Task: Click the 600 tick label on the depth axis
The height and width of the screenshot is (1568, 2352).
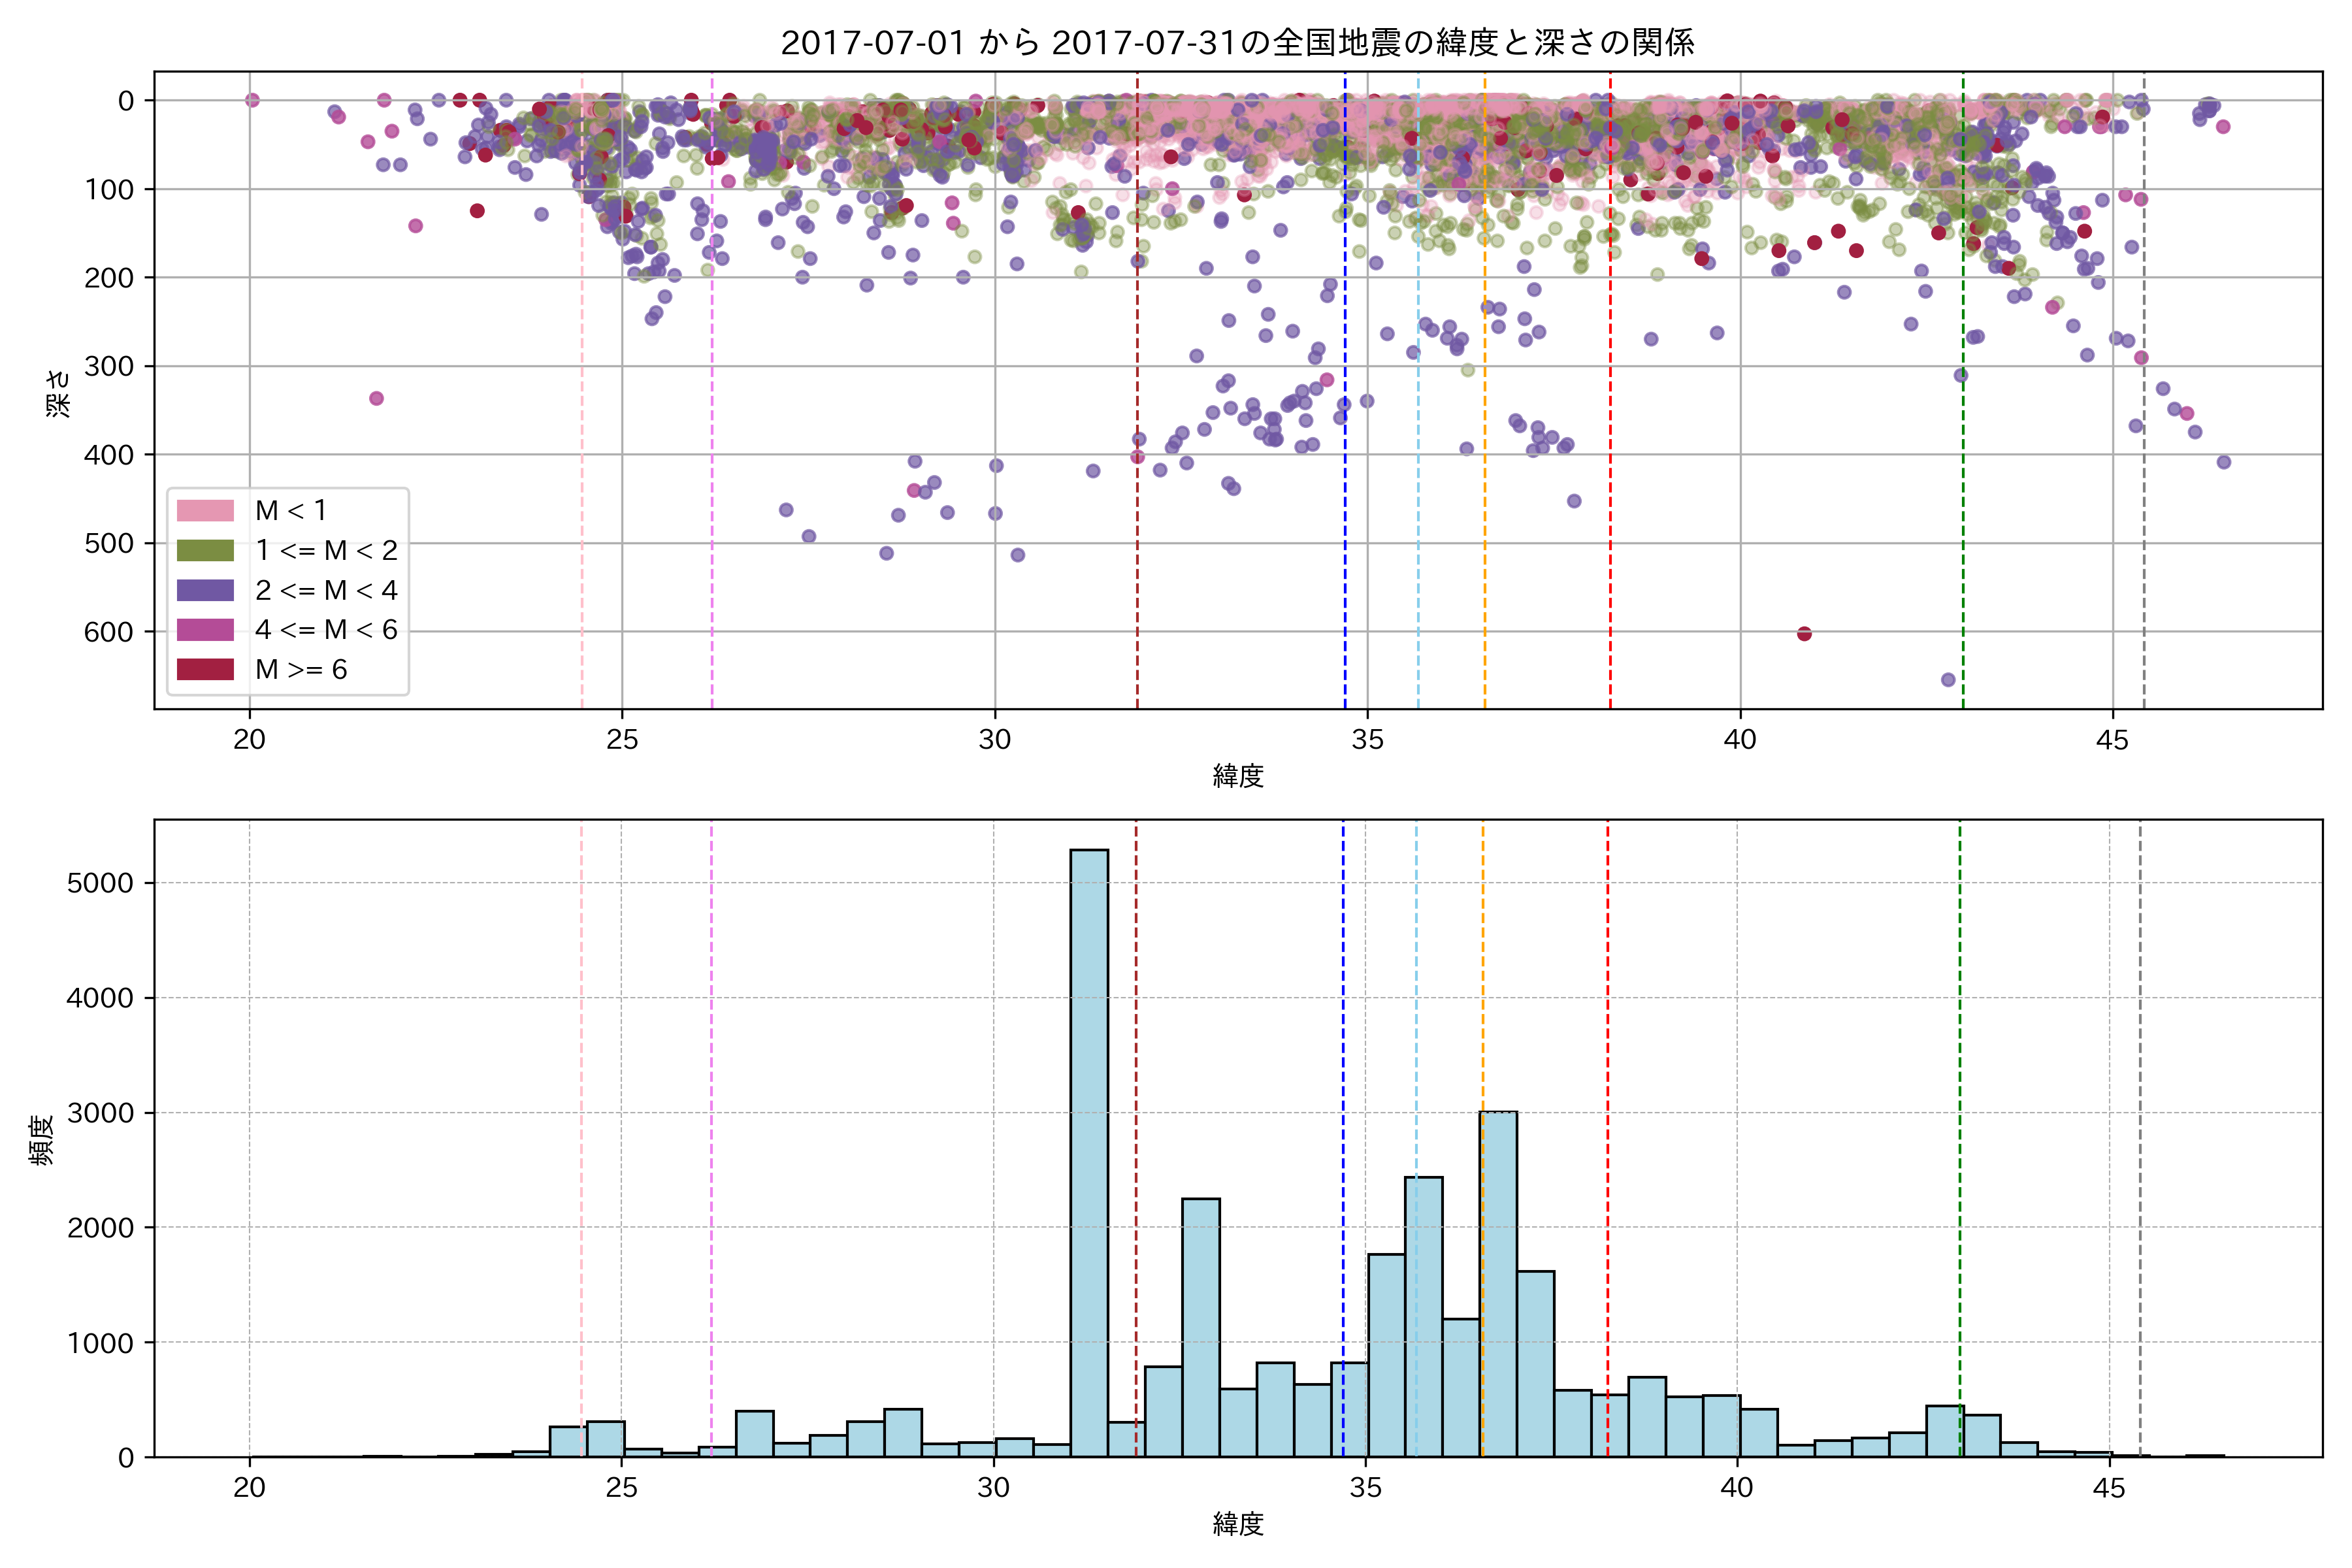Action: (x=109, y=632)
